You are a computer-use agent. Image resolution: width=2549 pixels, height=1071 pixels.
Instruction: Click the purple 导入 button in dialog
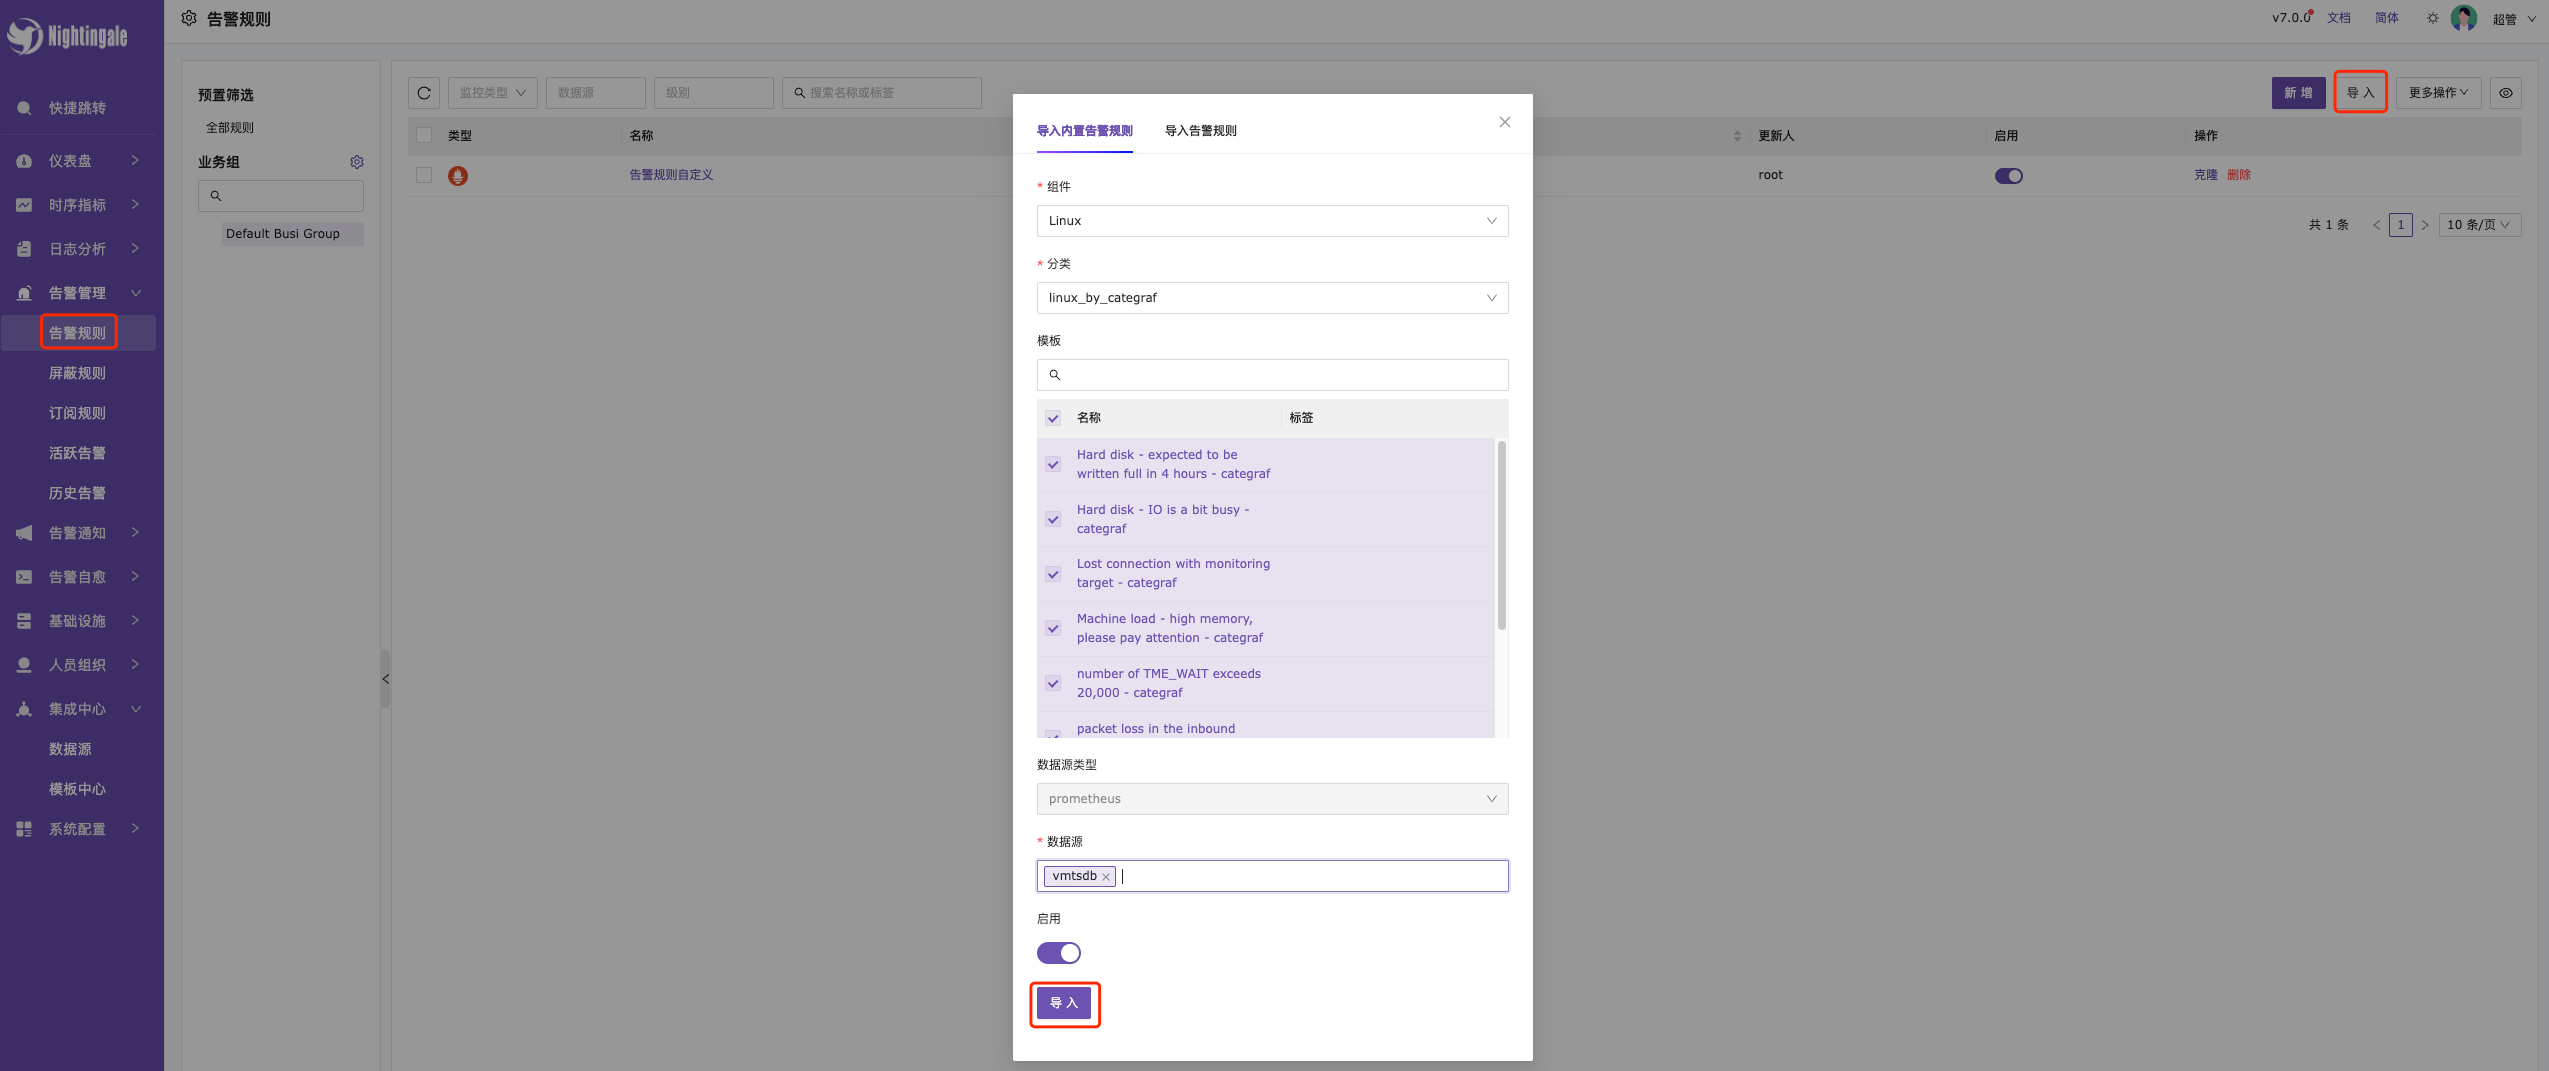1064,1003
